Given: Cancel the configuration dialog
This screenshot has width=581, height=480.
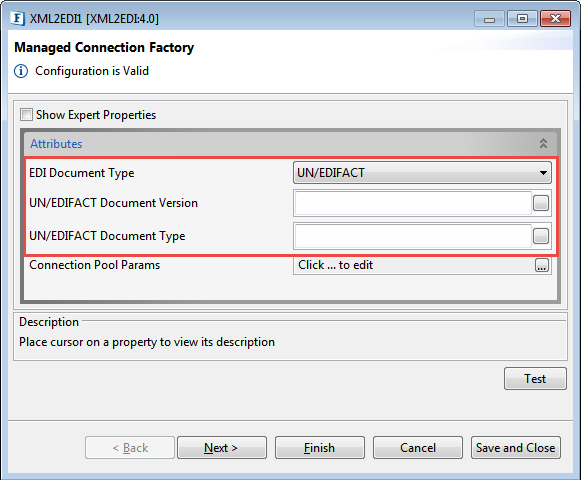Looking at the screenshot, I should pos(418,448).
